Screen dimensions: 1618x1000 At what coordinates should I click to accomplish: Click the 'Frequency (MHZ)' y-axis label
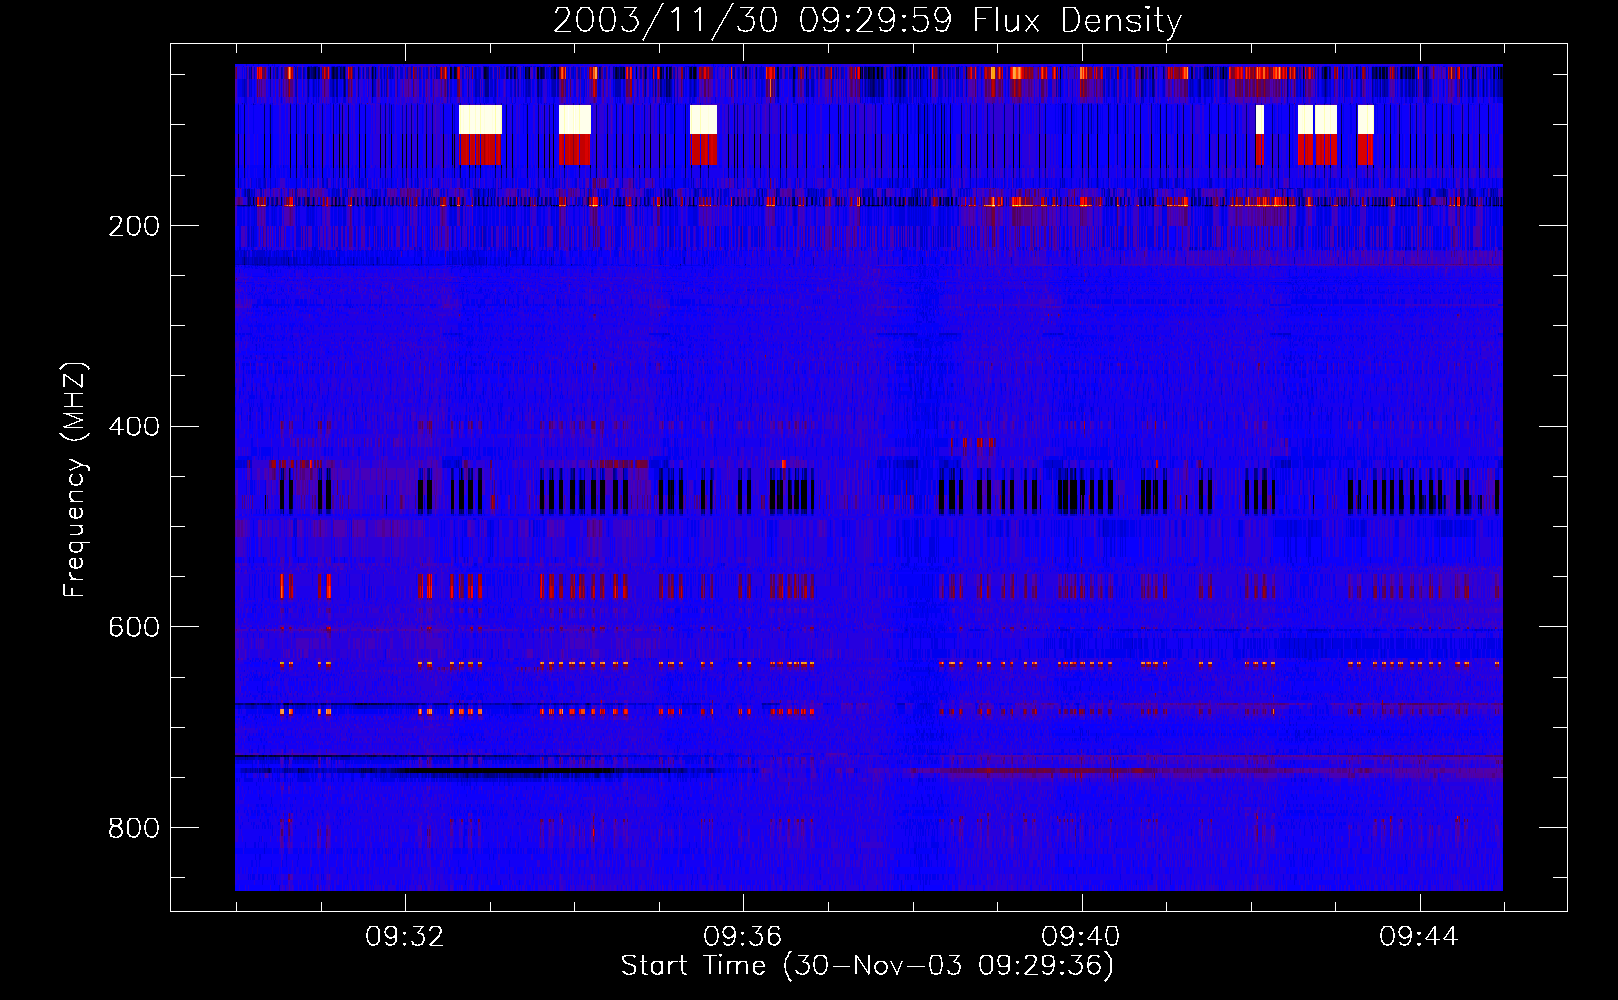pos(75,480)
